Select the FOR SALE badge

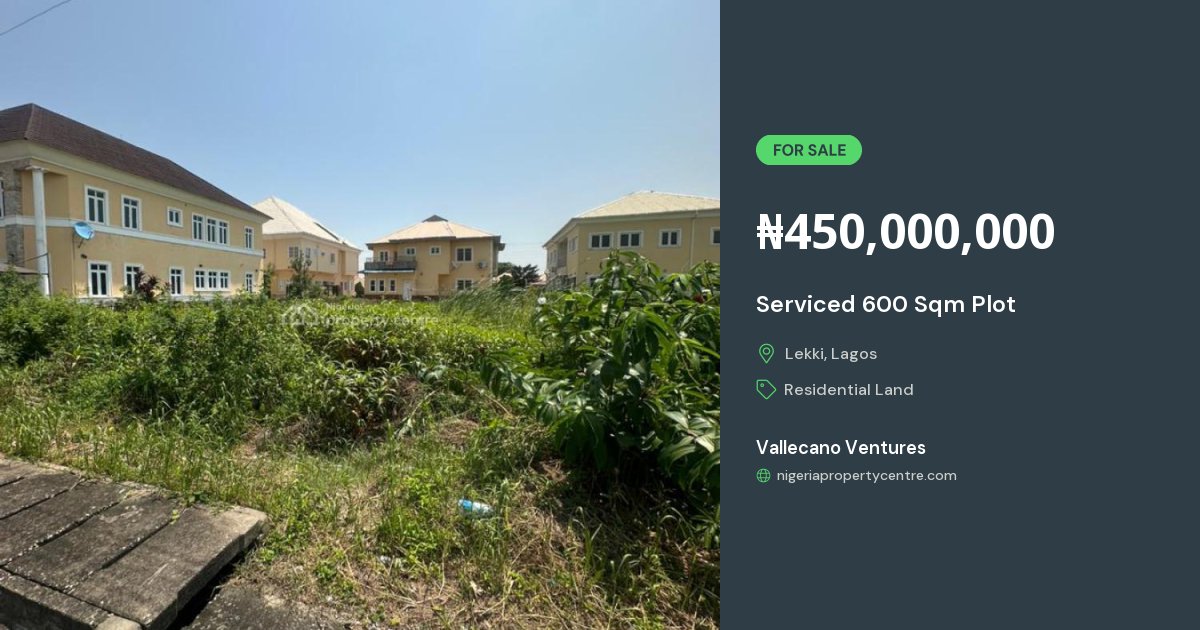pyautogui.click(x=809, y=150)
